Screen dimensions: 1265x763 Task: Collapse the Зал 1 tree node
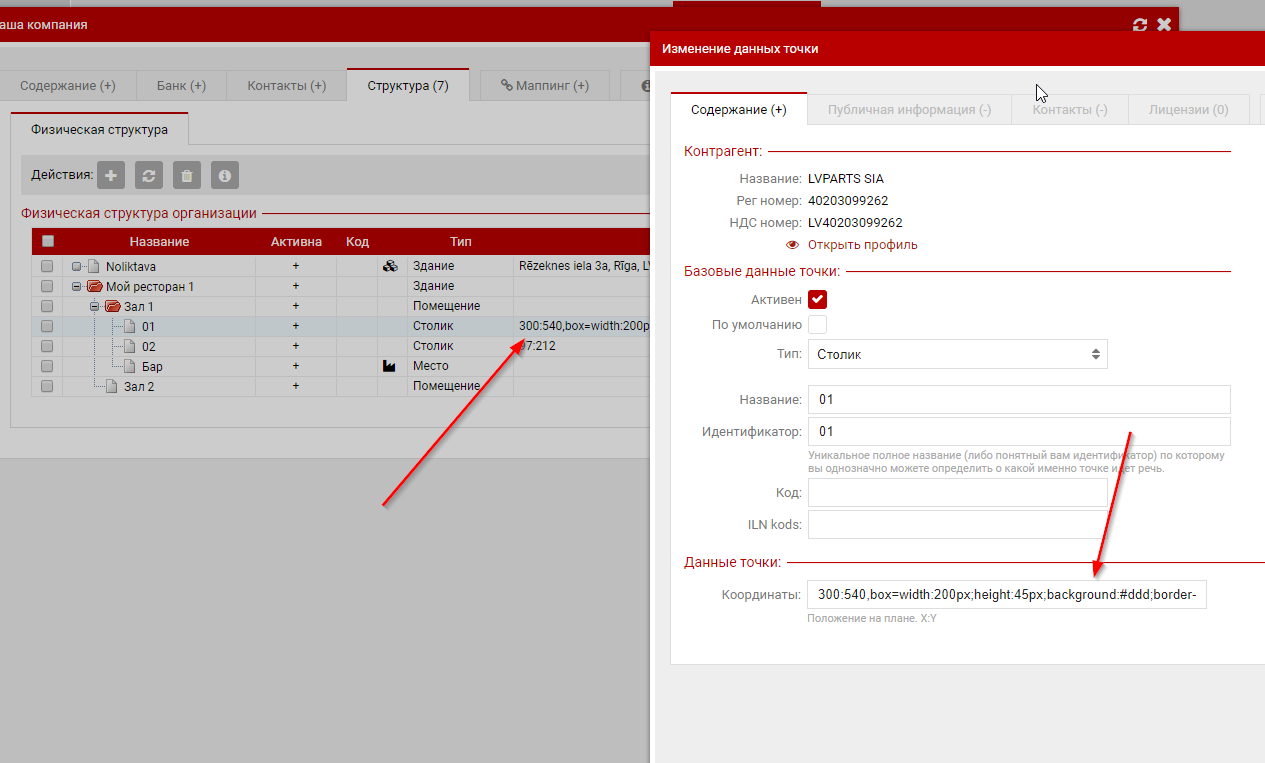click(x=95, y=307)
